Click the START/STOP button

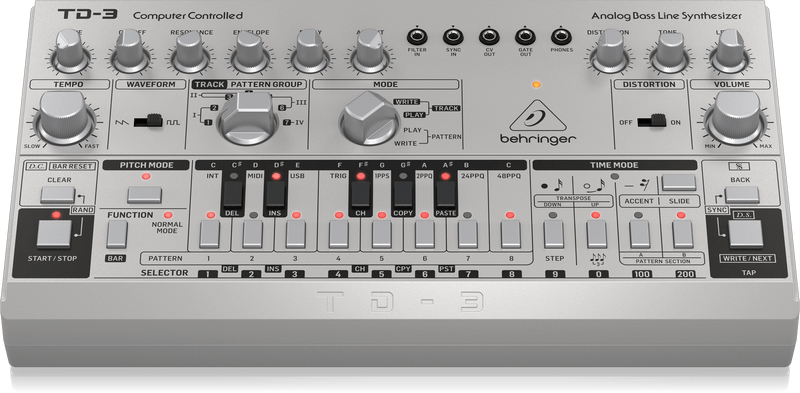[x=54, y=234]
